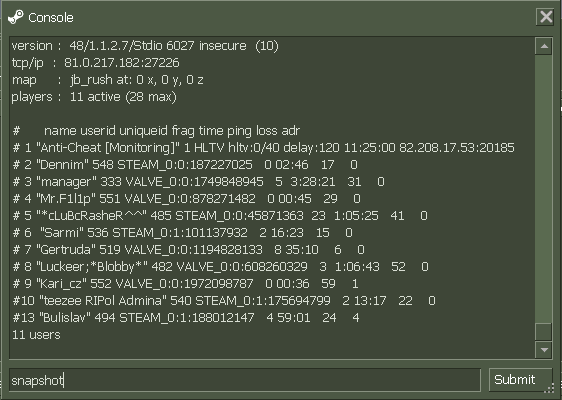
Task: Click the '11 users' summary line
Action: [36, 335]
